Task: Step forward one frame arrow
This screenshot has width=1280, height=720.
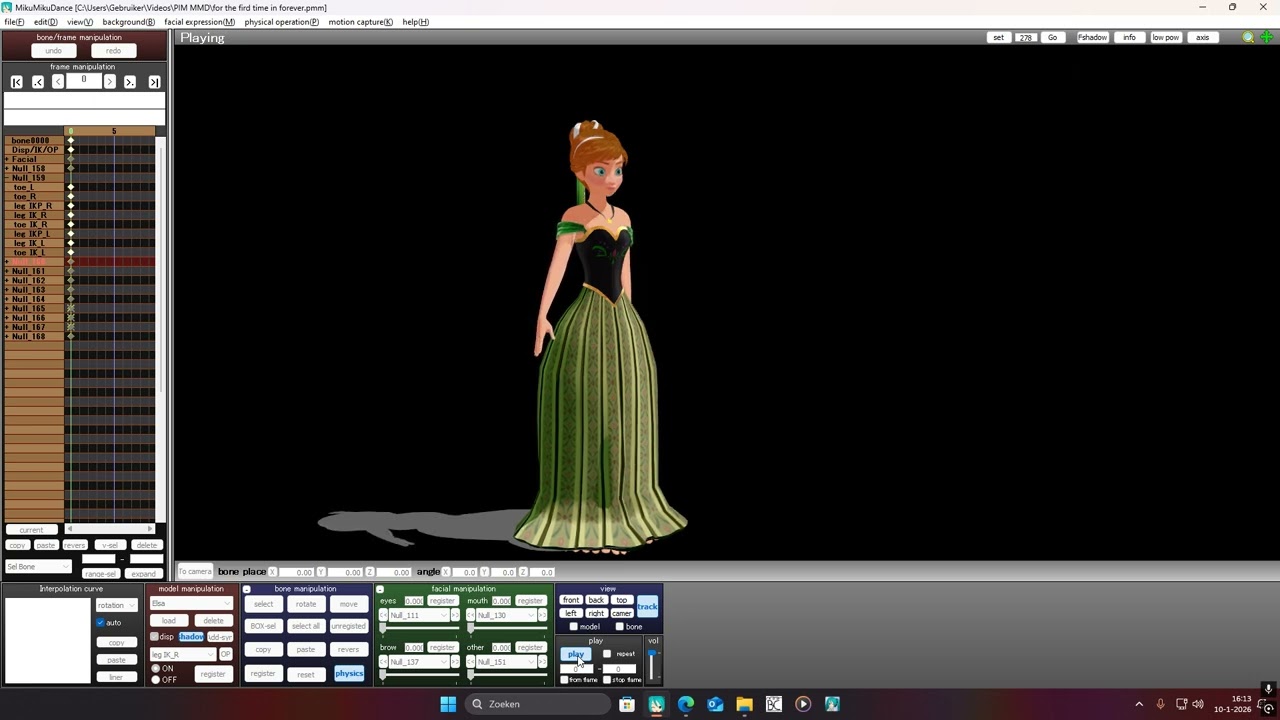Action: click(x=110, y=82)
